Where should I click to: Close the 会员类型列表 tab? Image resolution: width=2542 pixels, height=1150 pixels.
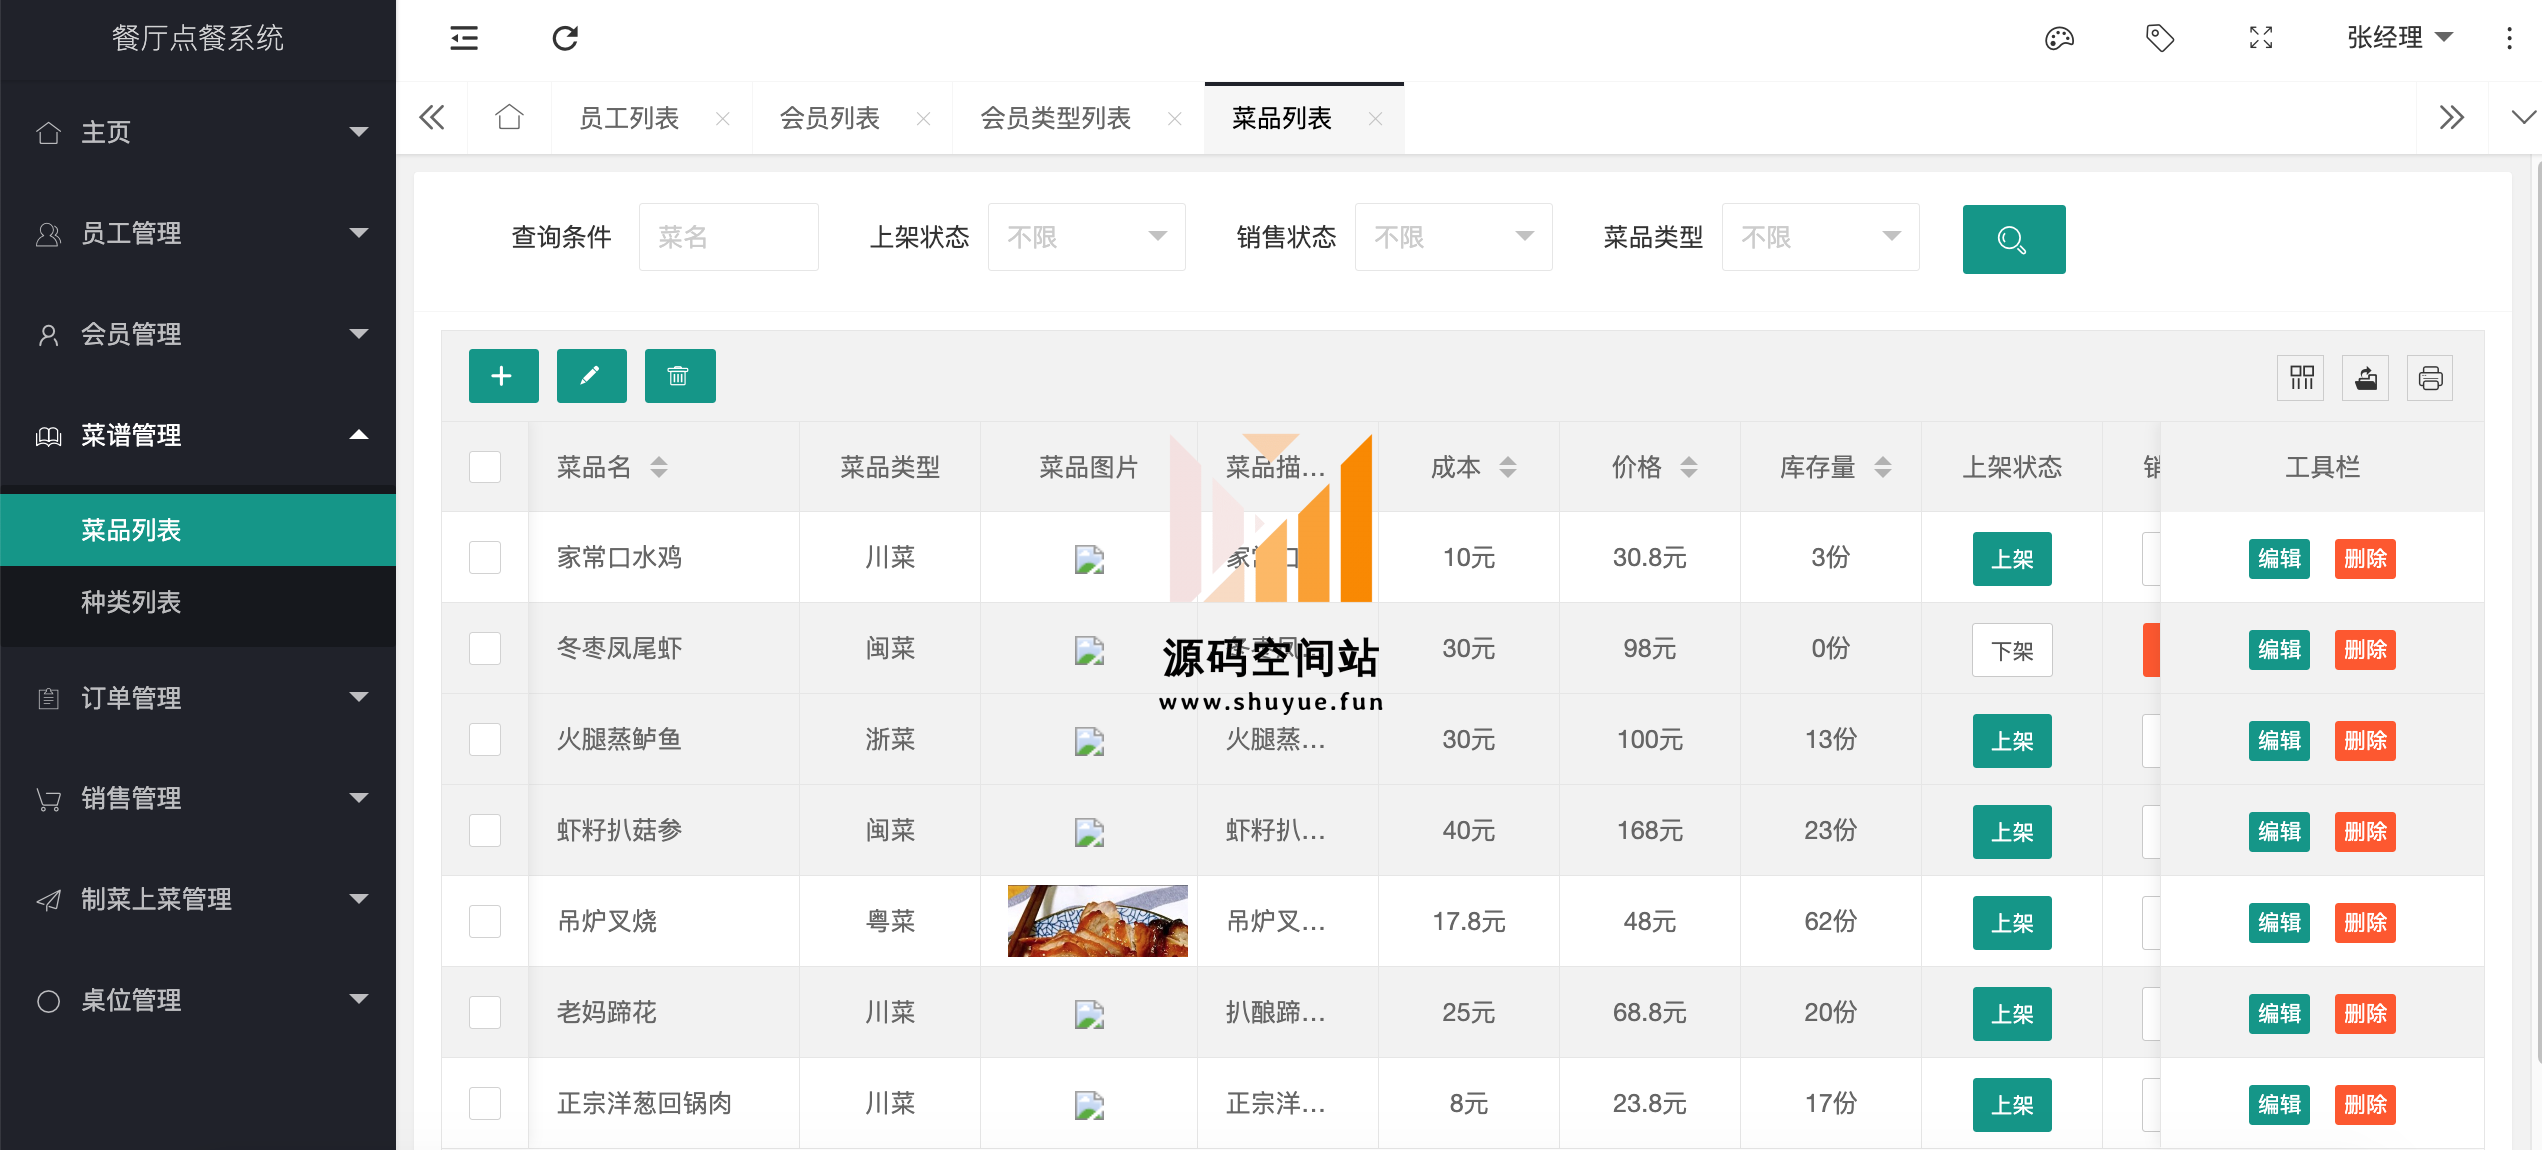1174,119
